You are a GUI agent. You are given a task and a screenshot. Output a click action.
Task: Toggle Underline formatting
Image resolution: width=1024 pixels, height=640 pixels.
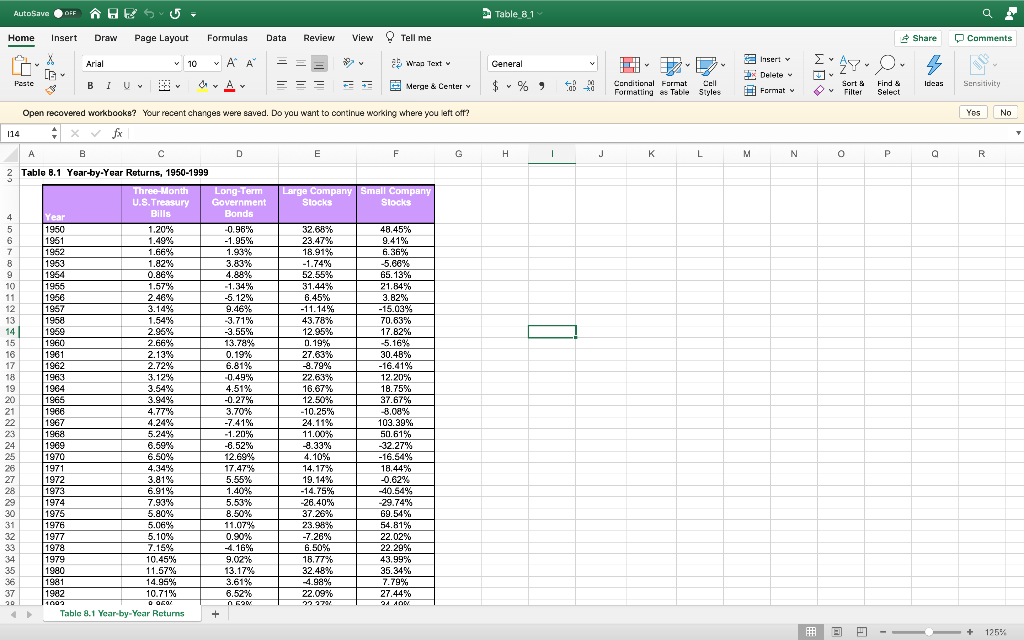coord(127,86)
